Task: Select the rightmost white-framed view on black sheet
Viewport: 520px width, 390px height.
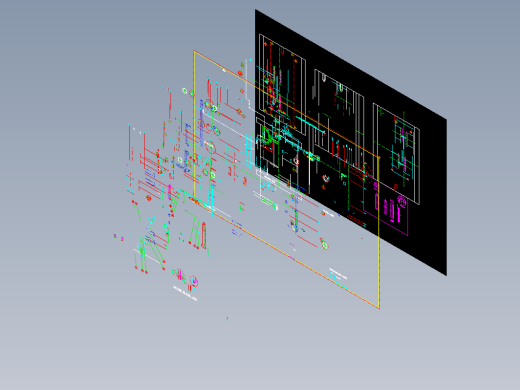Action: coord(396,154)
